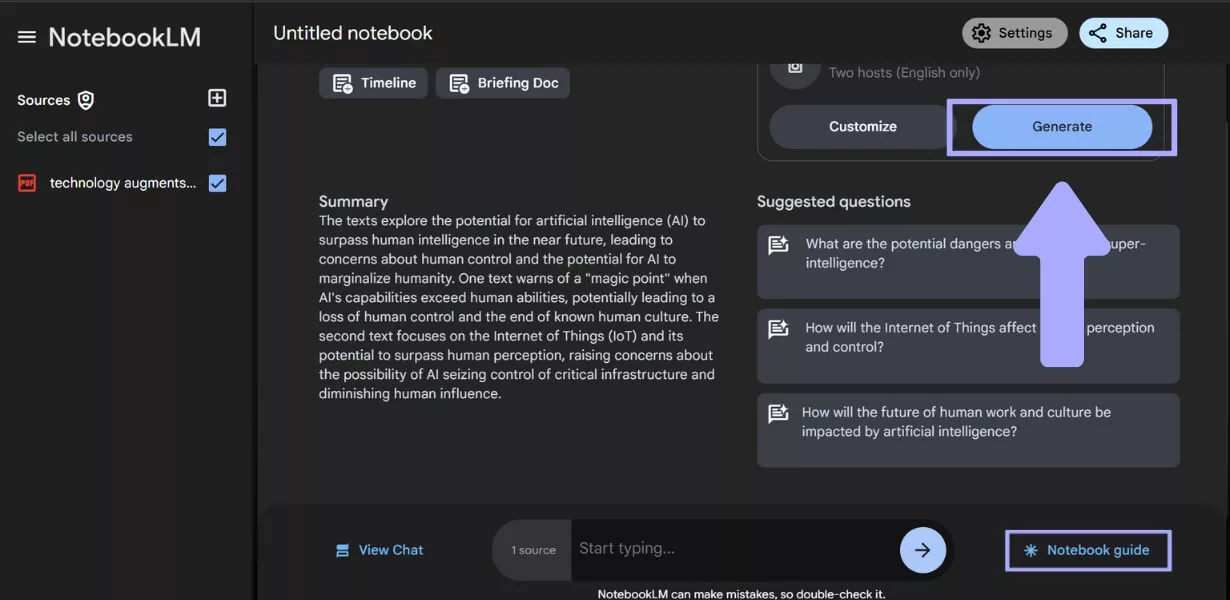1230x600 pixels.
Task: Click the Share icon in the top bar
Action: coord(1098,32)
